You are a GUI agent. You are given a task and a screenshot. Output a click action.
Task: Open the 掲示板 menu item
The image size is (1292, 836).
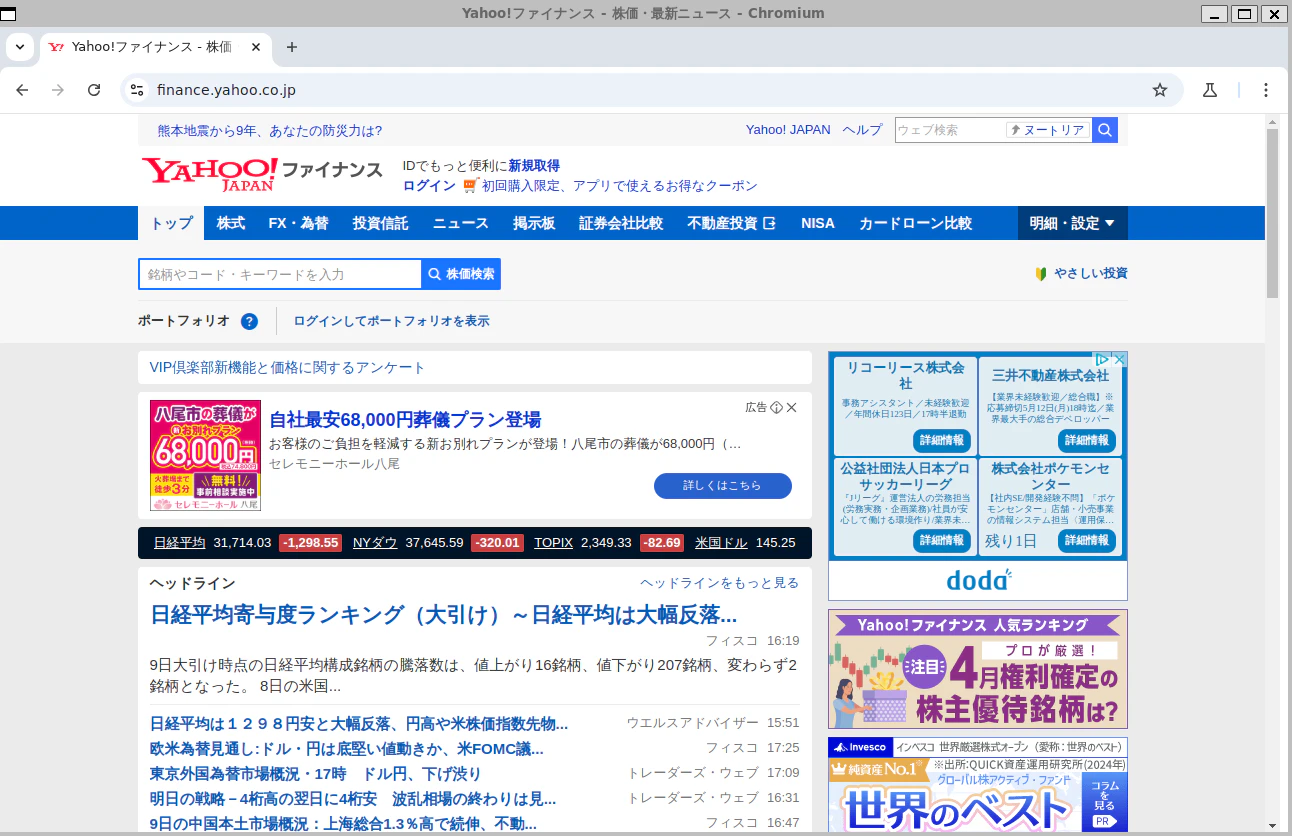(x=534, y=223)
